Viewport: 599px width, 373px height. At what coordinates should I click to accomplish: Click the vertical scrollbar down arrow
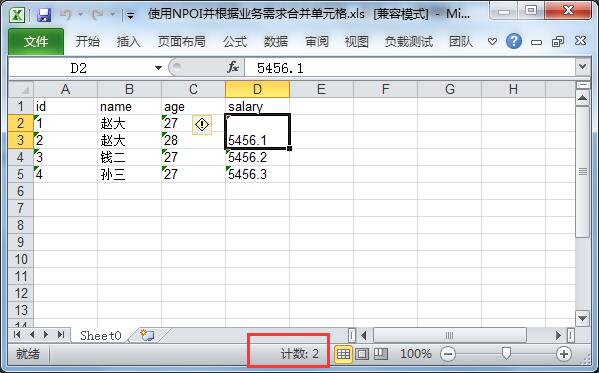coord(583,318)
